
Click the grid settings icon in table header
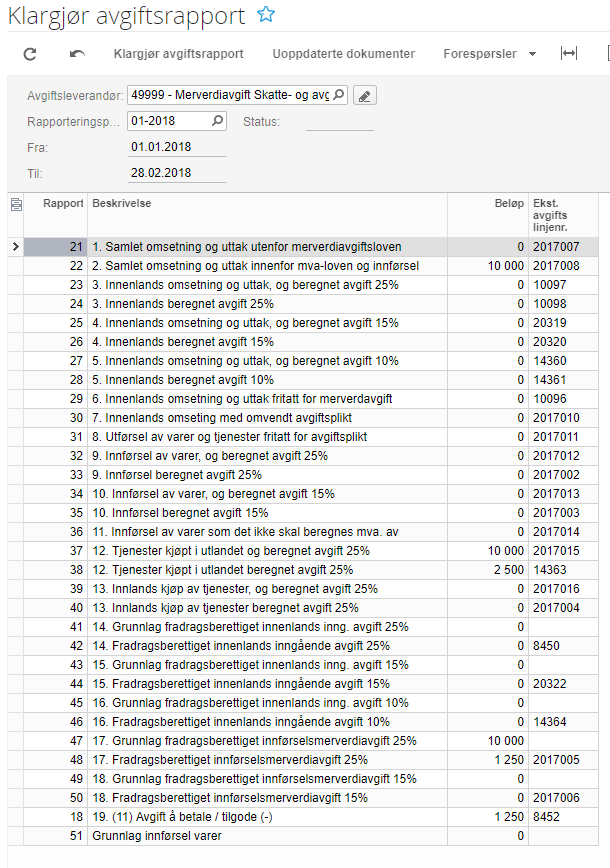[x=15, y=205]
